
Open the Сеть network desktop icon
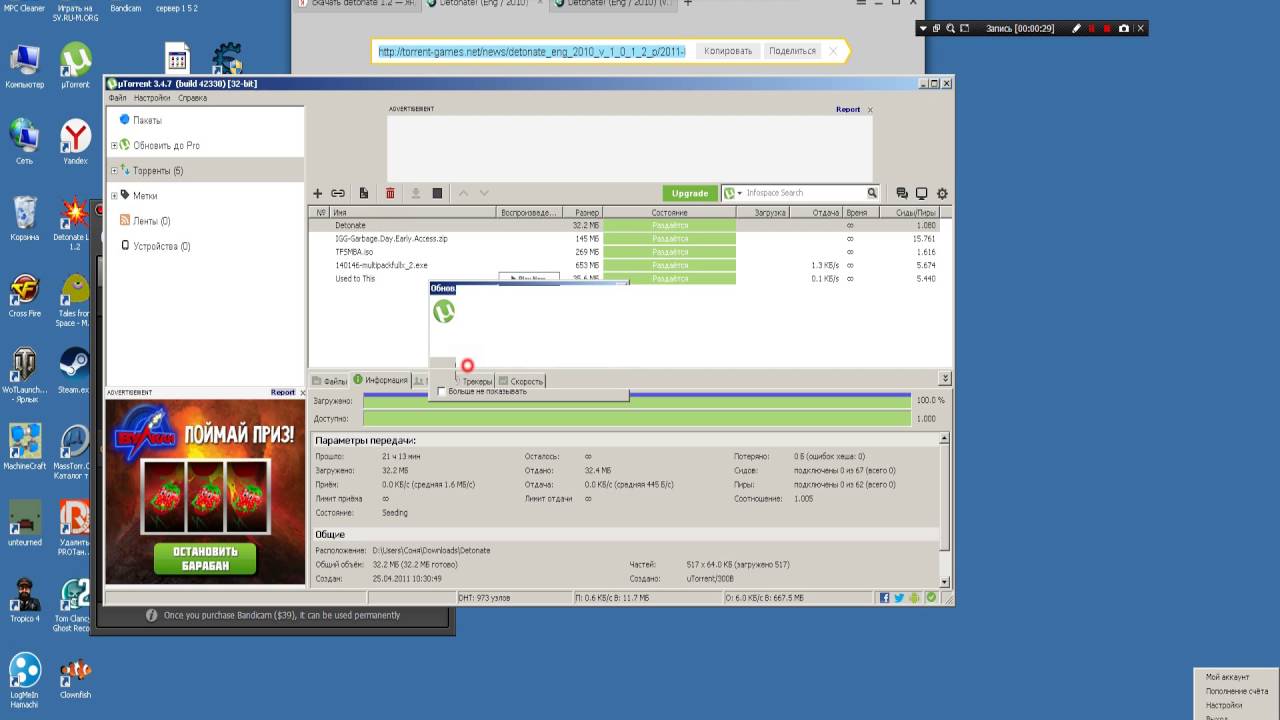tap(25, 141)
